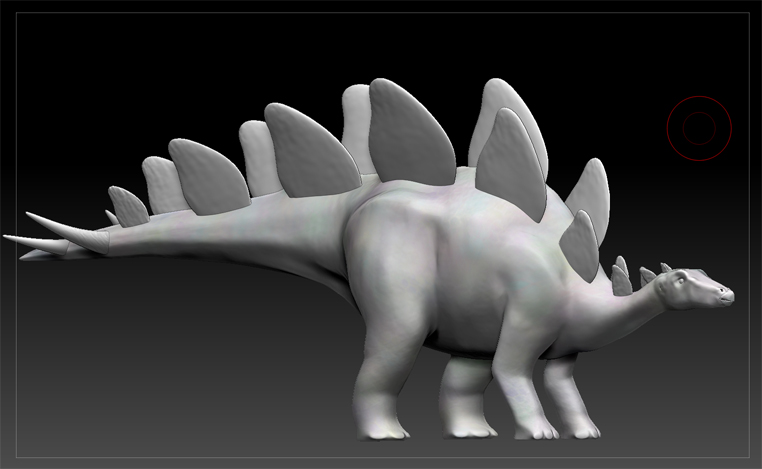Screen dimensions: 762x469
Task: Click the upper tail spike
Action: tap(40, 220)
